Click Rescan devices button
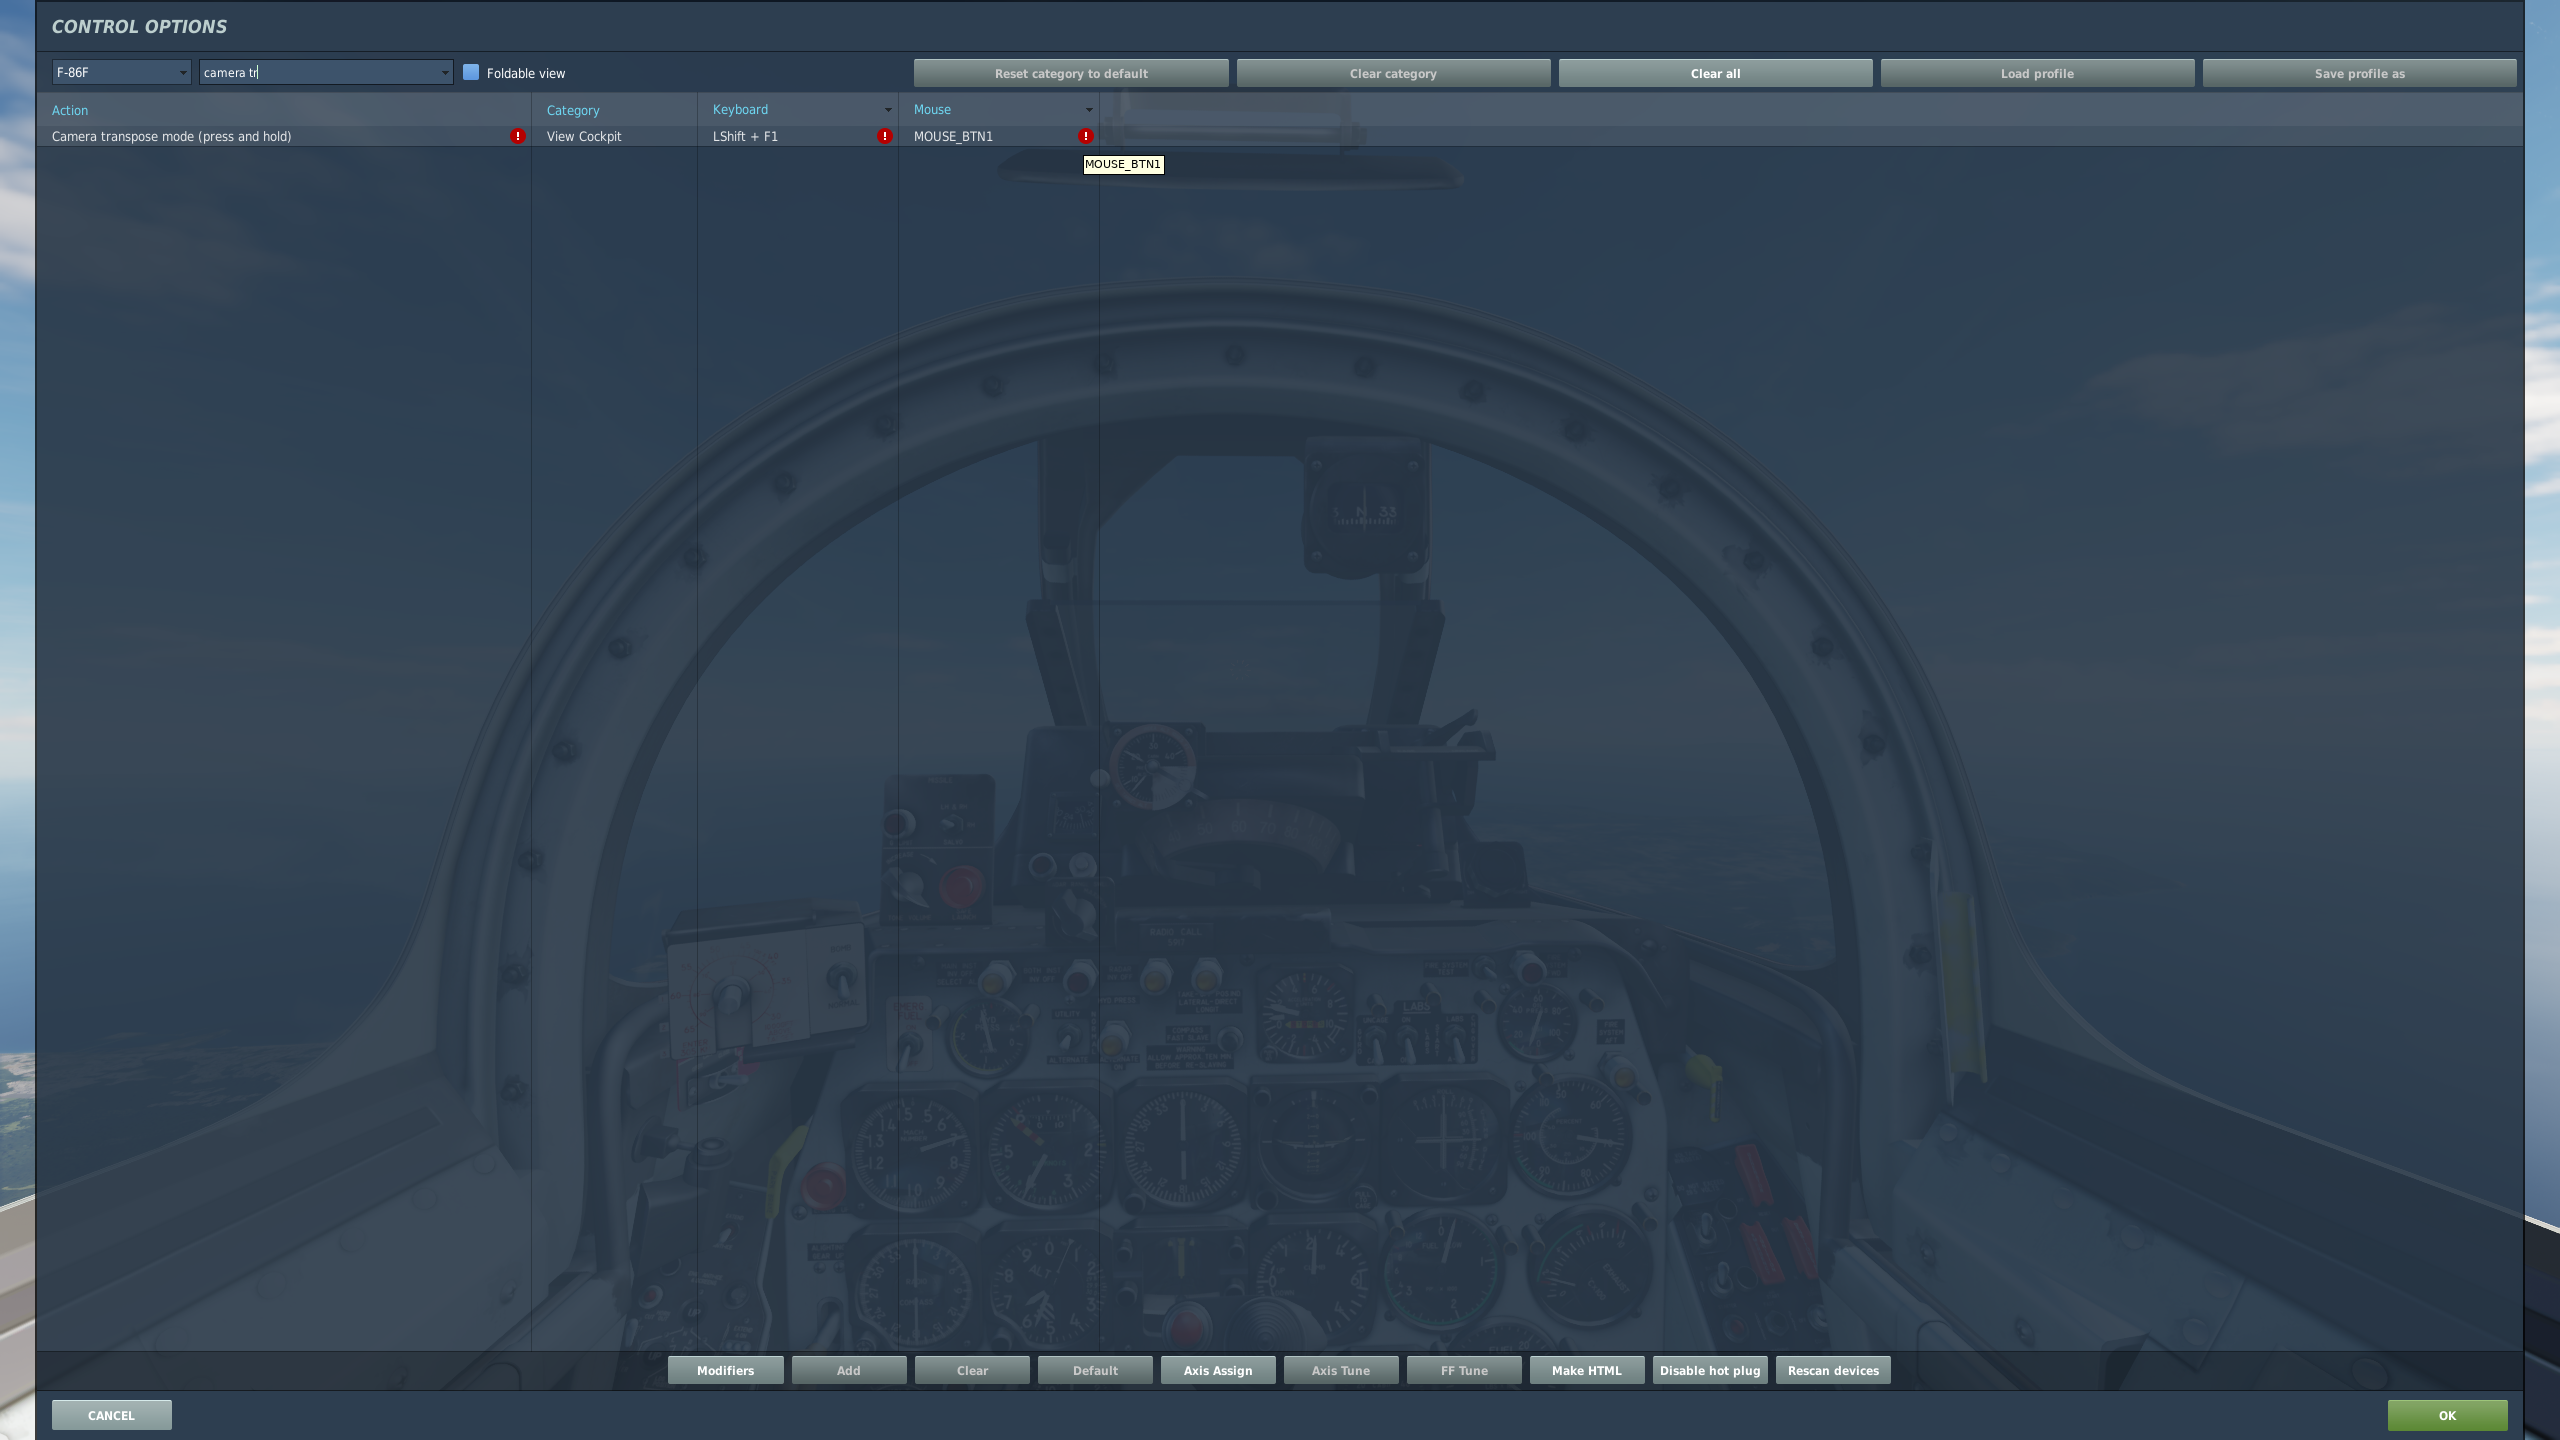Screen dimensions: 2560x1440 1833,1370
